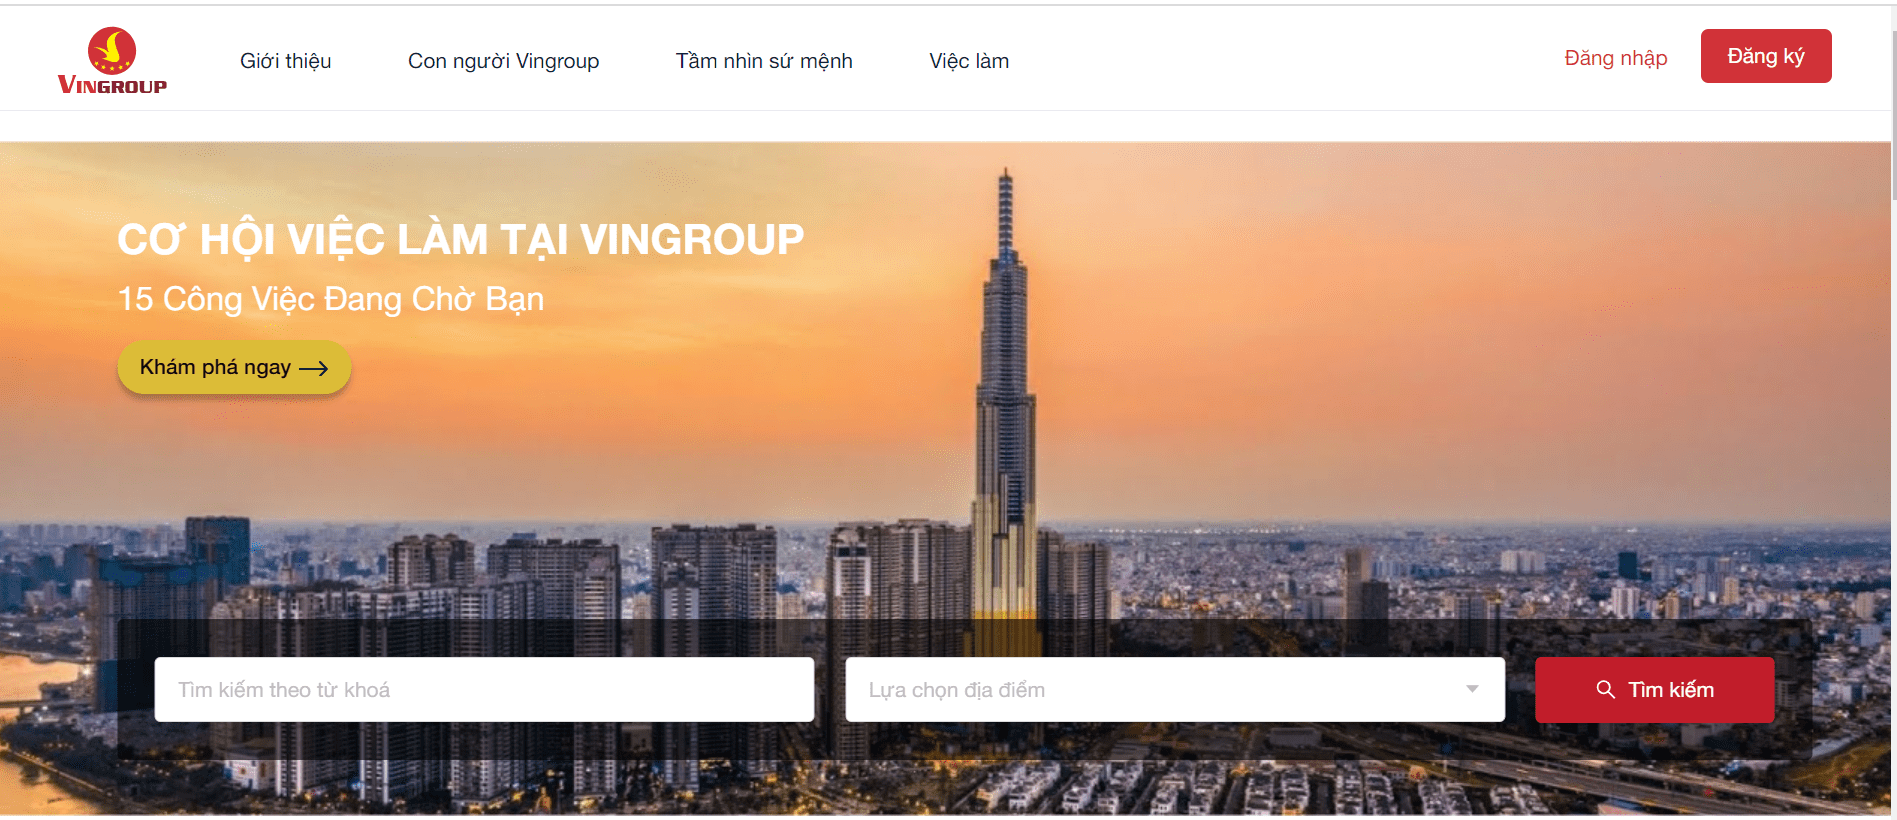This screenshot has width=1897, height=820.
Task: Open the Lựa chọn địa điểm dropdown
Action: (x=1175, y=689)
